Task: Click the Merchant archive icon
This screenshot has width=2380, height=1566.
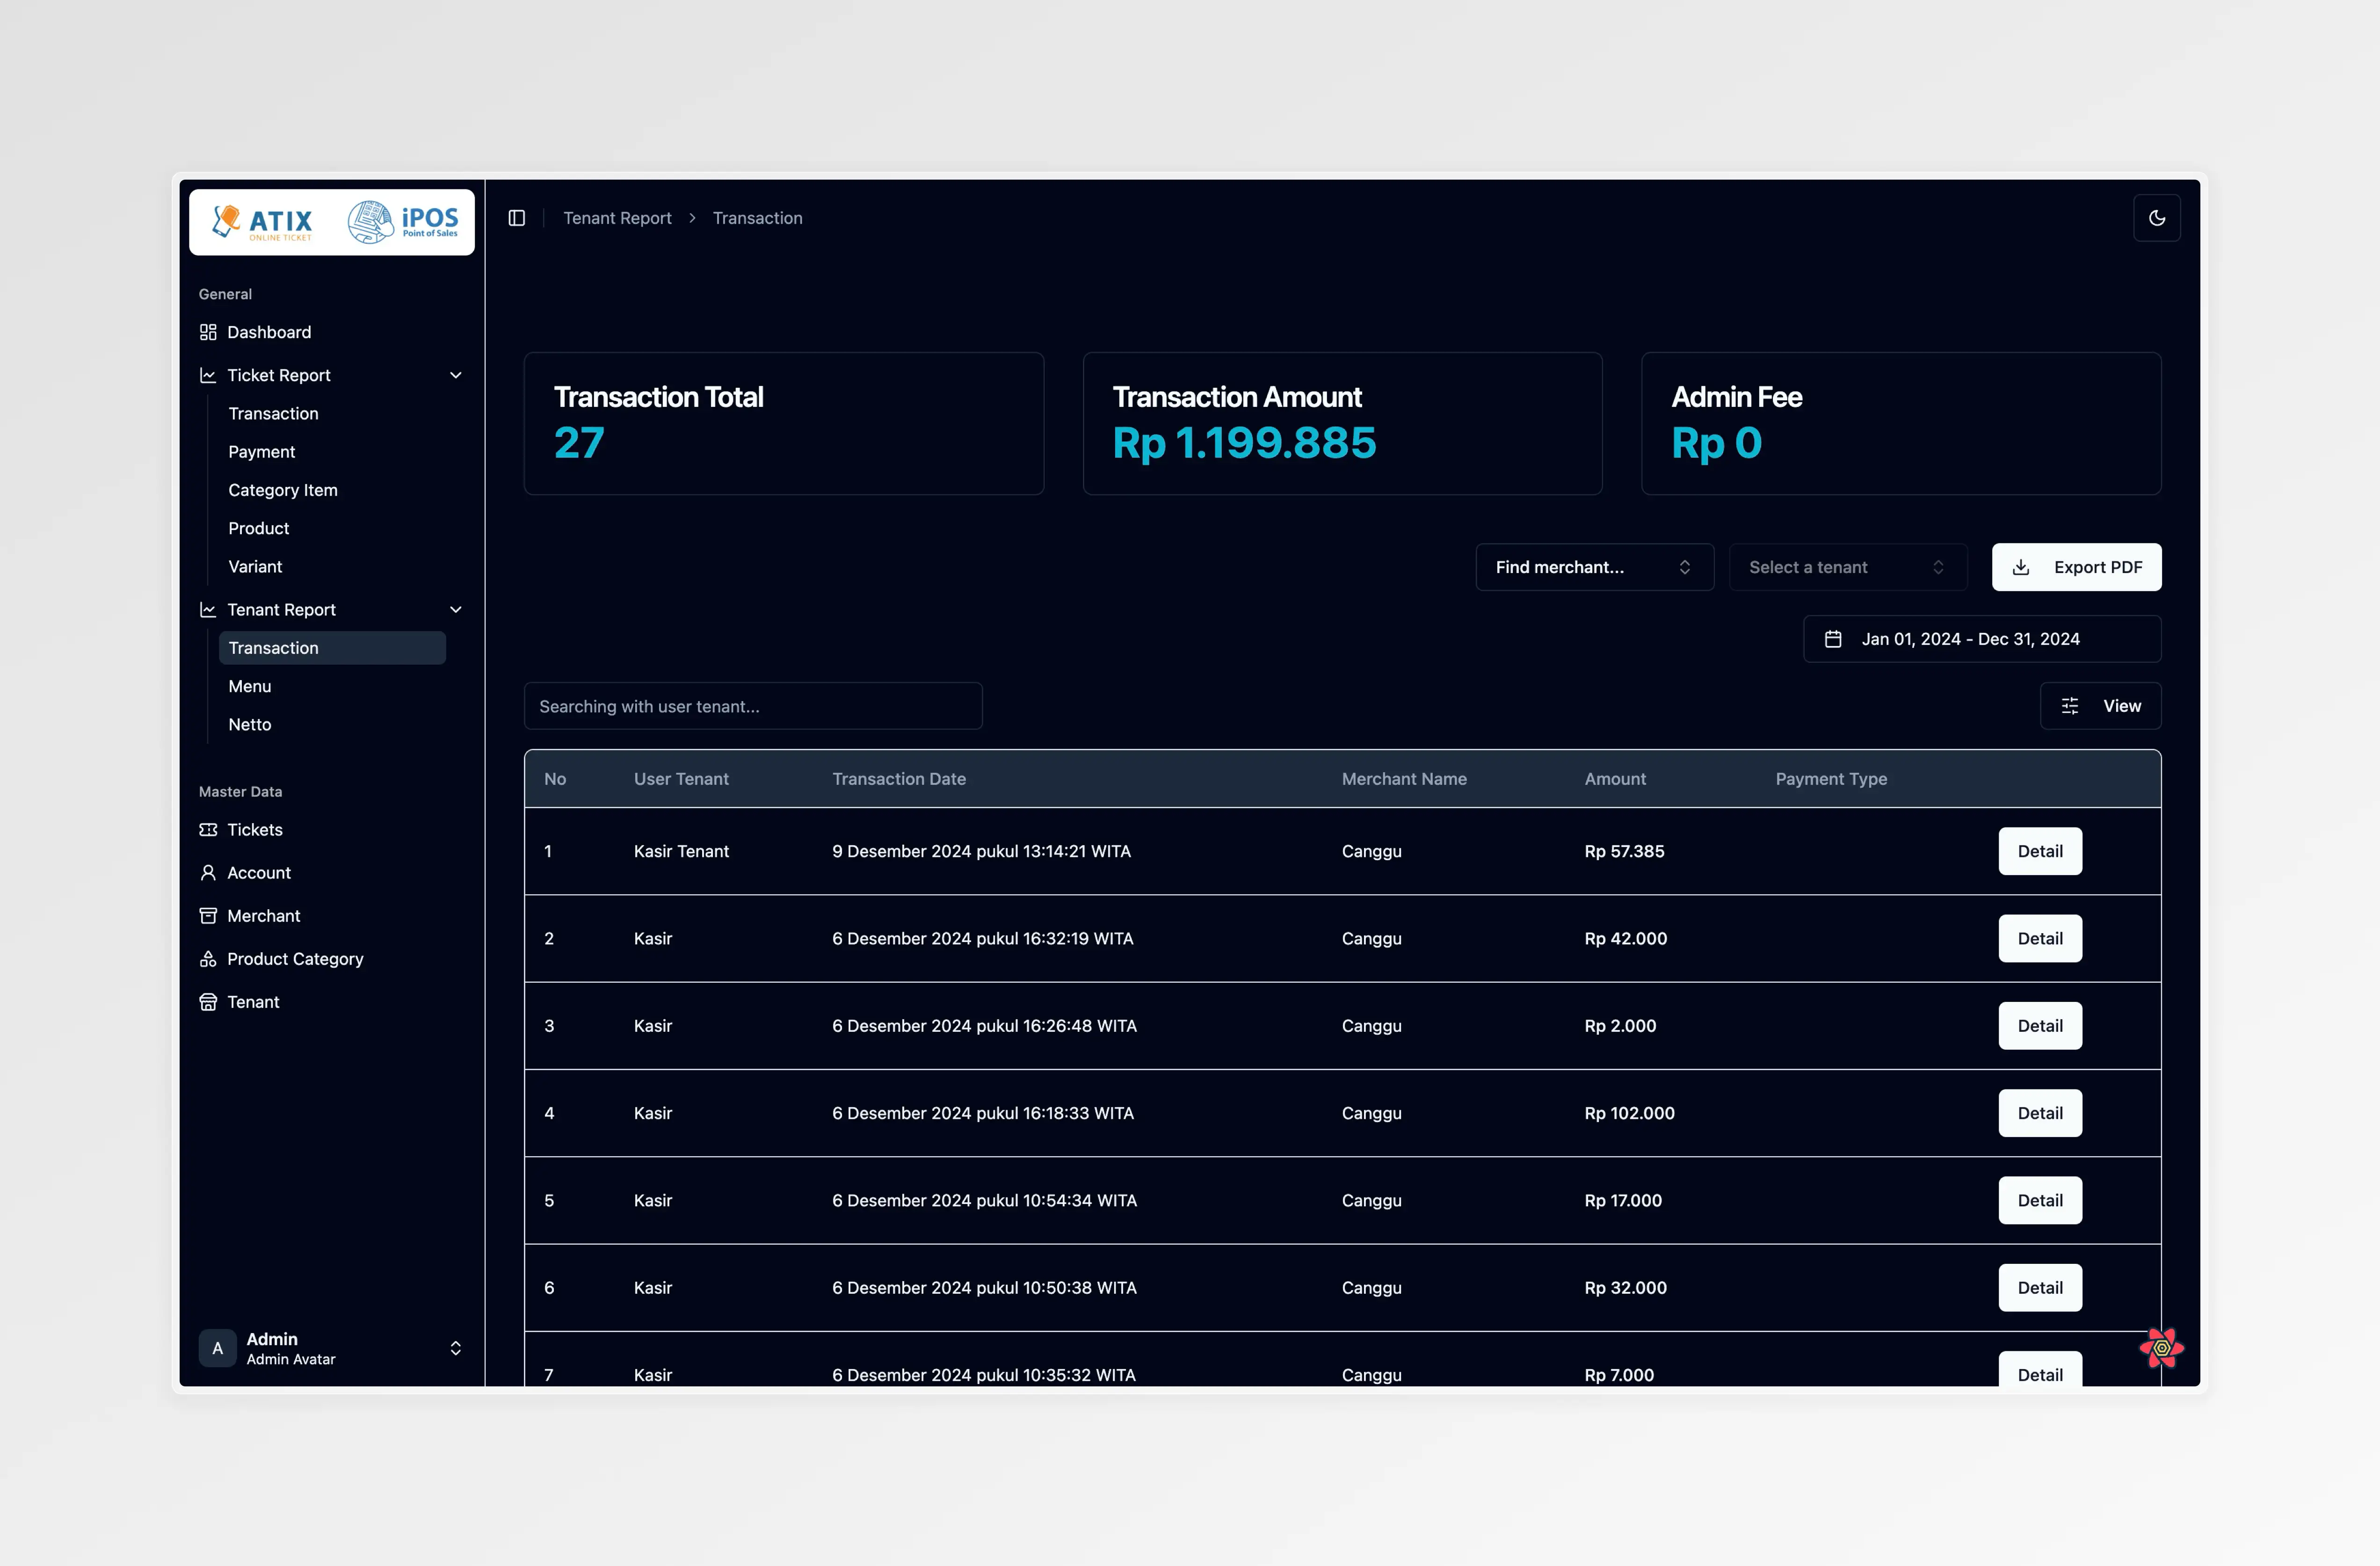Action: (208, 916)
